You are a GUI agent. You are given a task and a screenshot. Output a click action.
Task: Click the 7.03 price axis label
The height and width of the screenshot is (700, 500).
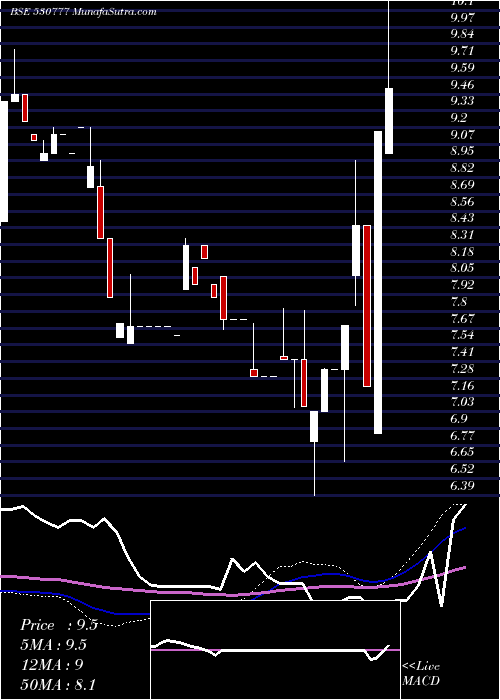click(462, 402)
